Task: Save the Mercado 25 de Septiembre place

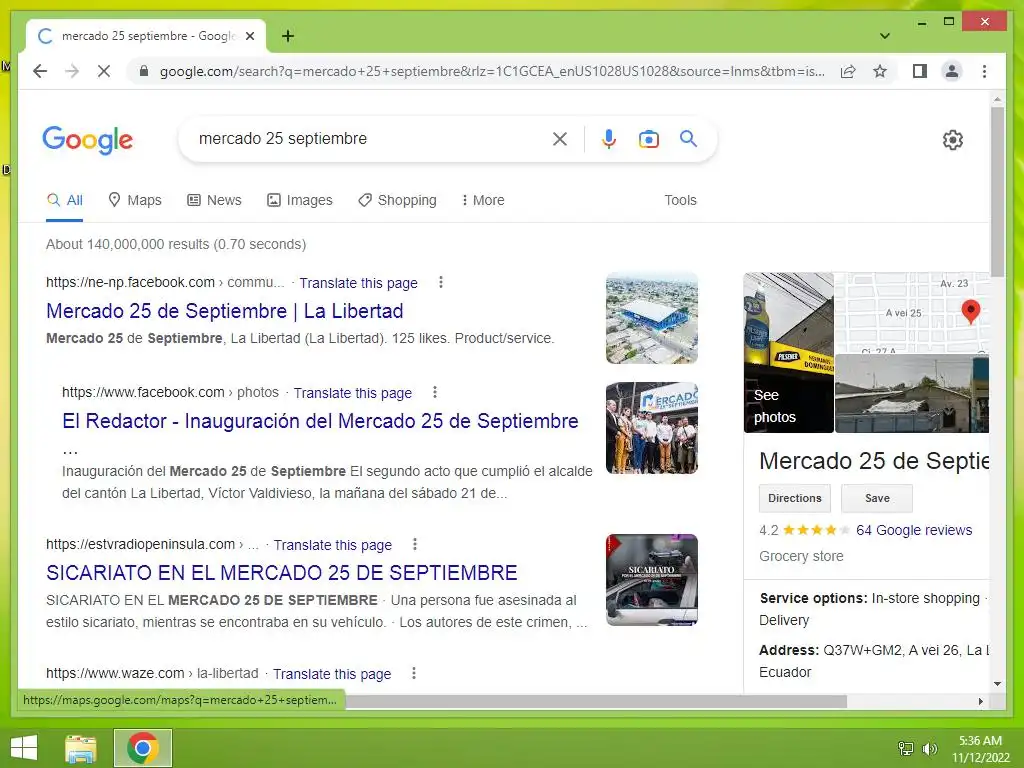Action: pos(876,498)
